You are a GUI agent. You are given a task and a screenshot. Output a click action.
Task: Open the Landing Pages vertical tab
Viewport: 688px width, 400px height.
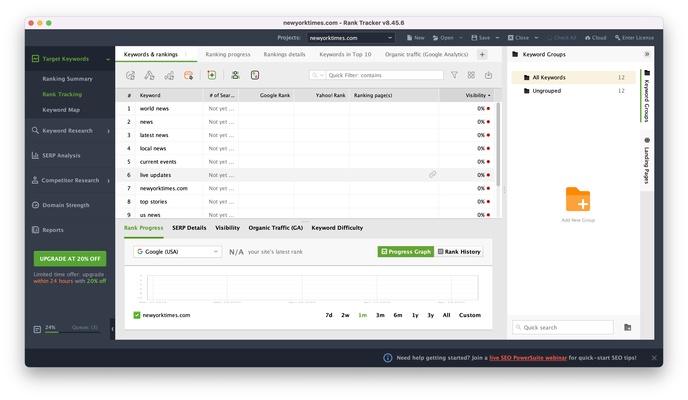(x=647, y=161)
